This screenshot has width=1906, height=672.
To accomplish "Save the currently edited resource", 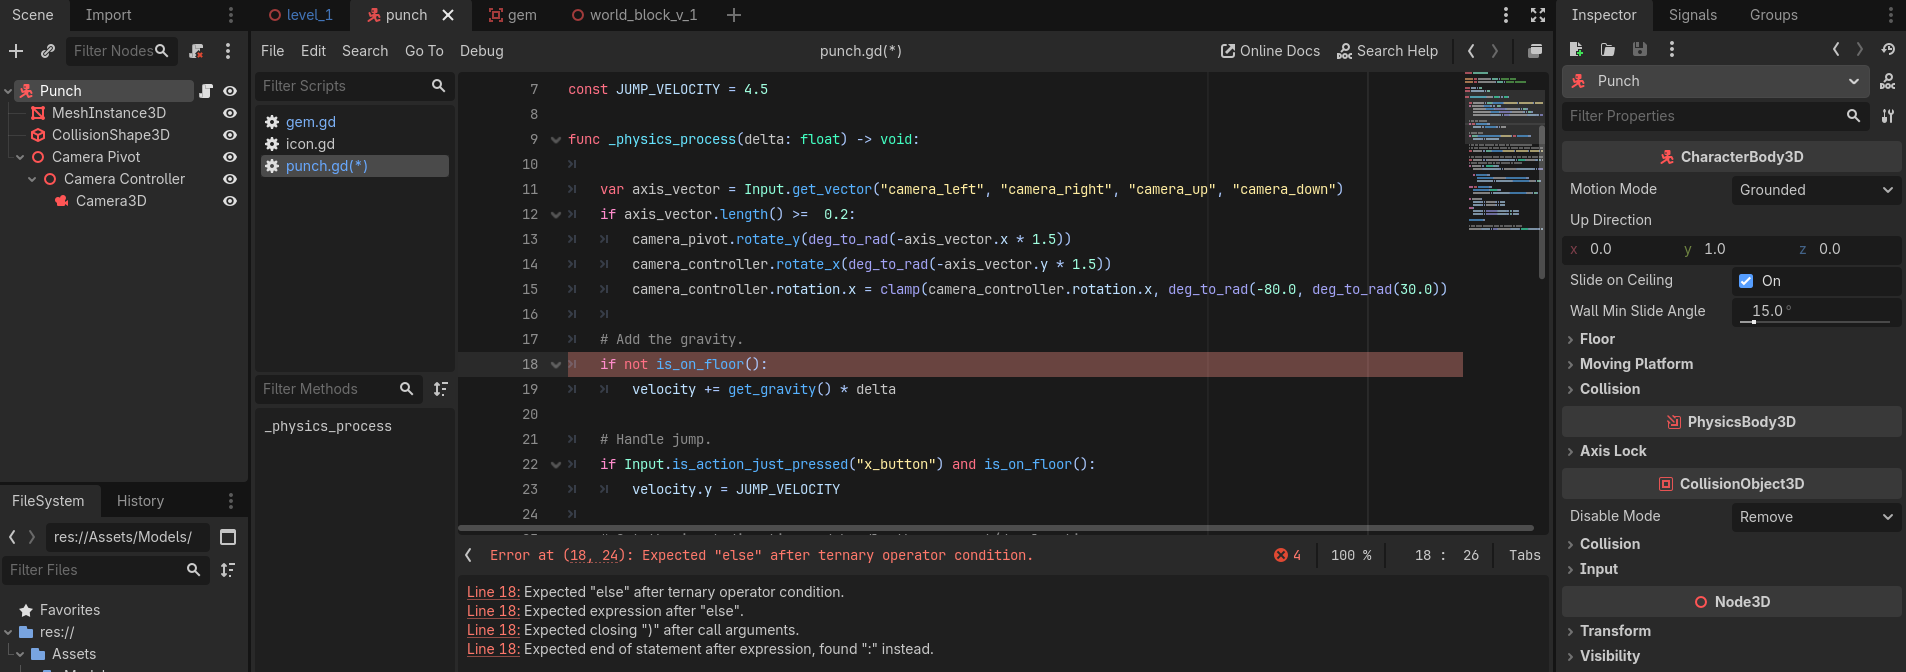I will 1640,49.
